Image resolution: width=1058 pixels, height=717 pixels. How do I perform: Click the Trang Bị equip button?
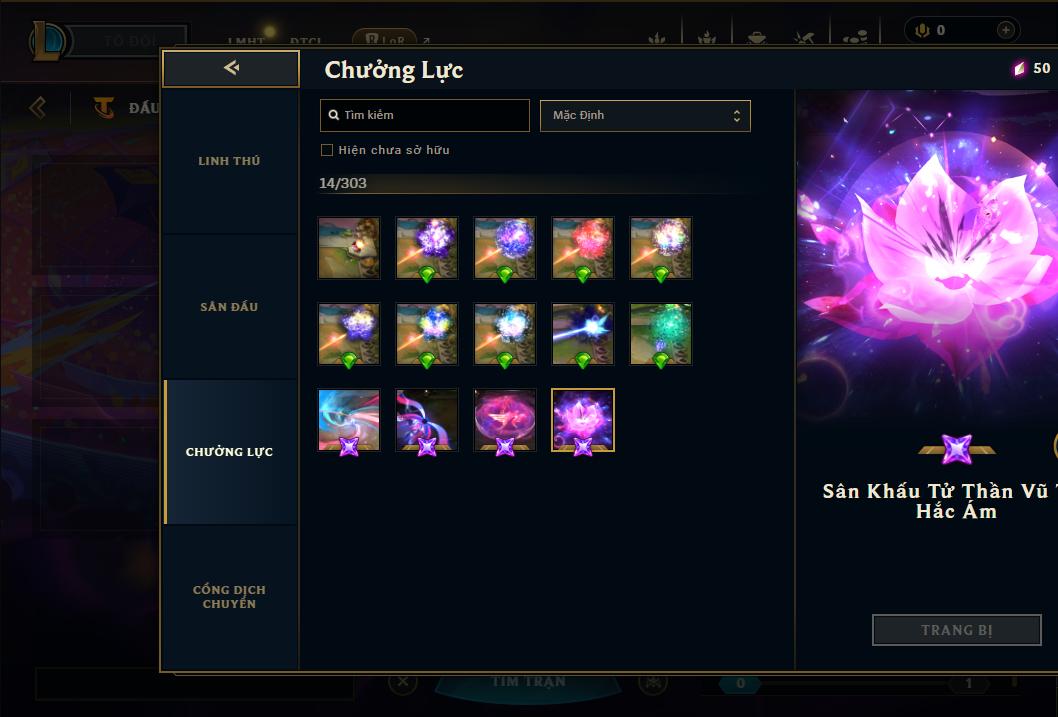pyautogui.click(x=956, y=630)
